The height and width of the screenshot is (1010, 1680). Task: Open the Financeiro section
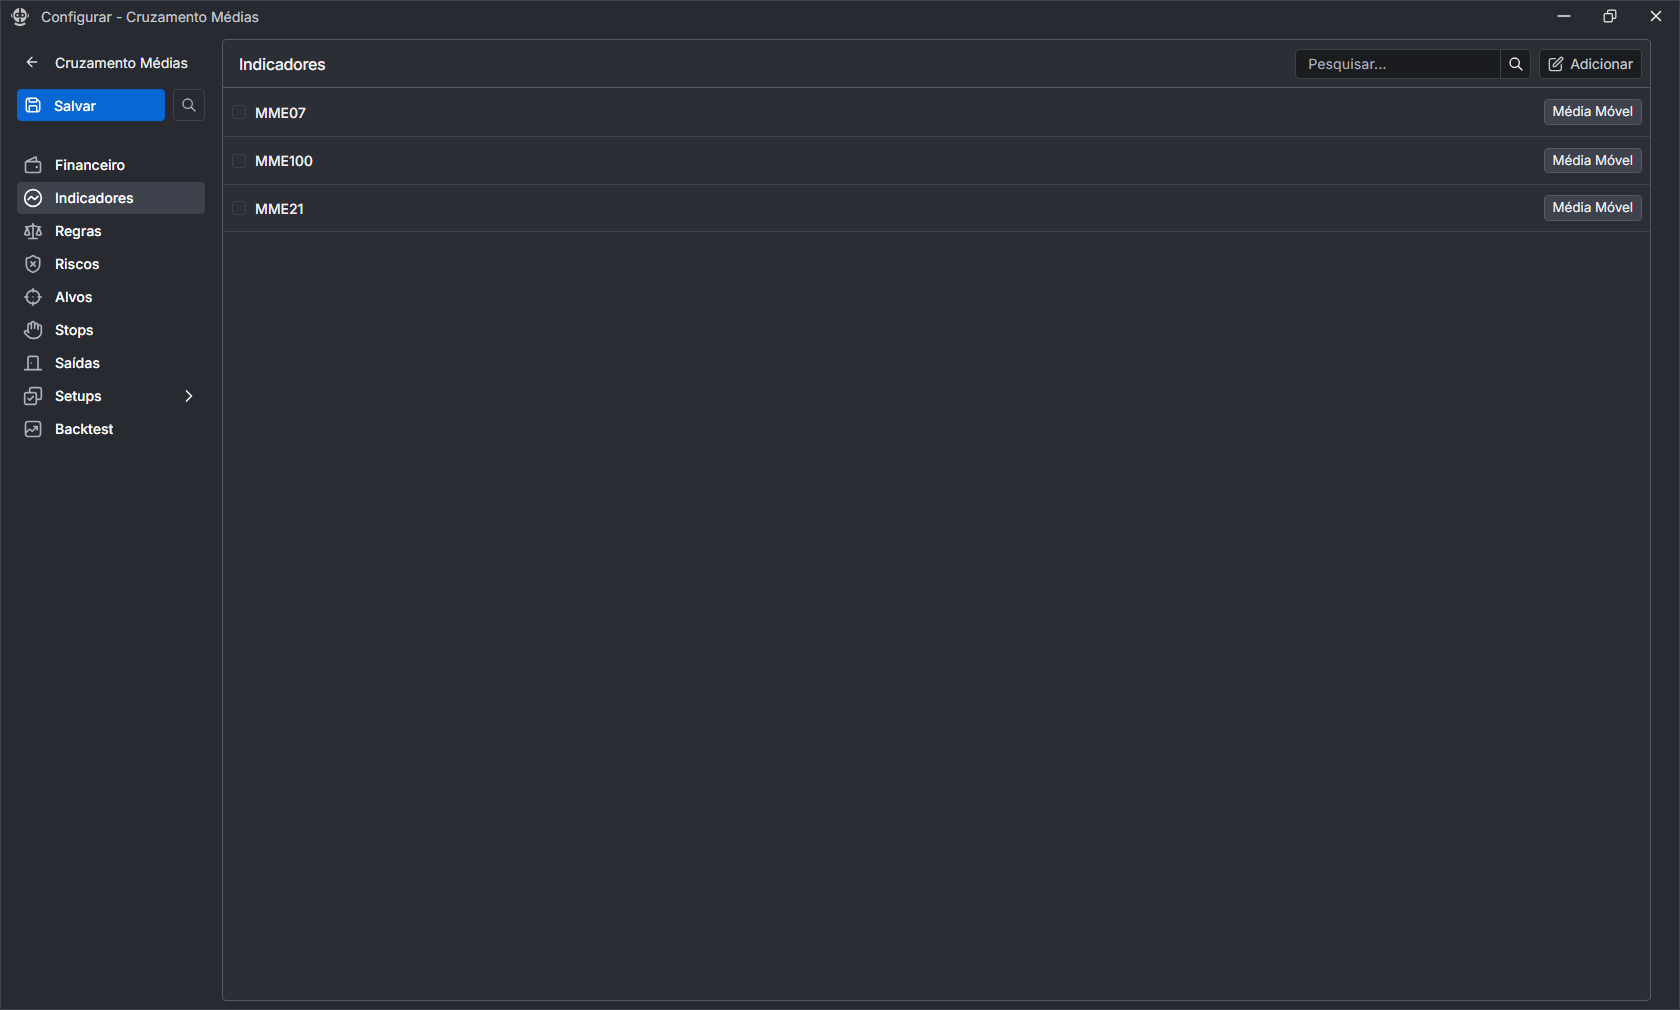[x=90, y=165]
